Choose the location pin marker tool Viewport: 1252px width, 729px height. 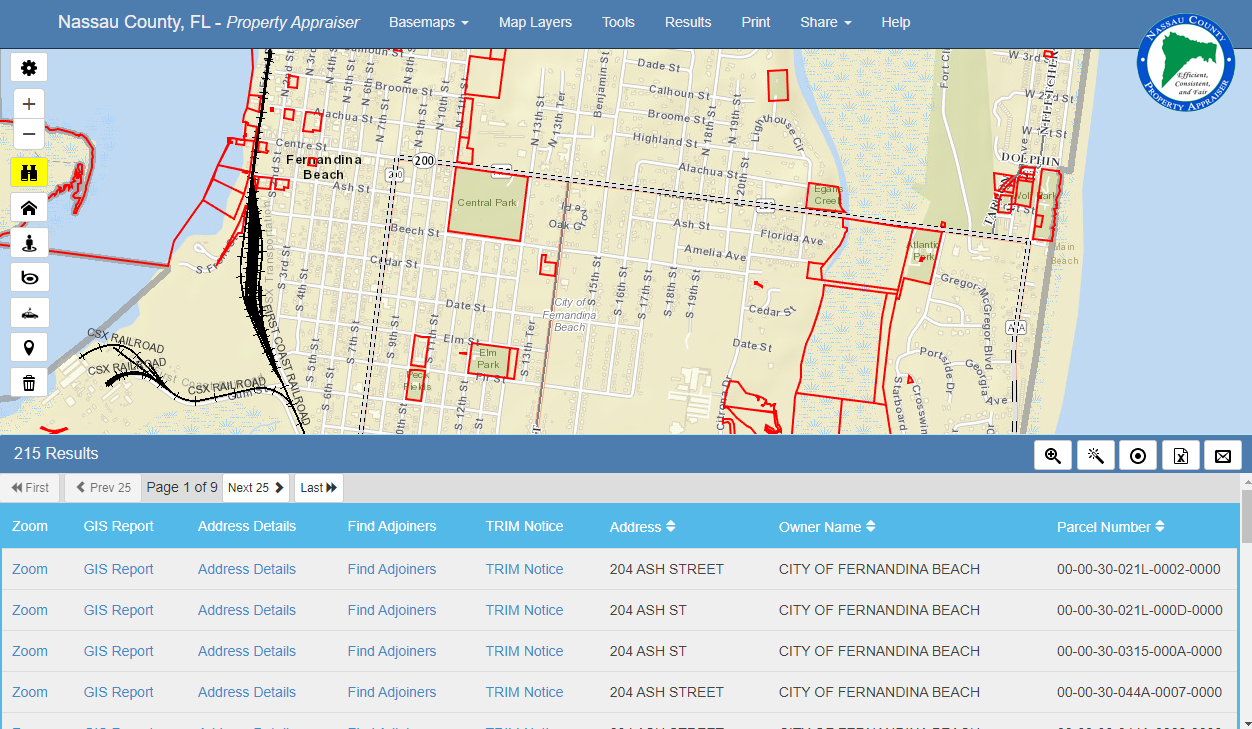pos(28,347)
